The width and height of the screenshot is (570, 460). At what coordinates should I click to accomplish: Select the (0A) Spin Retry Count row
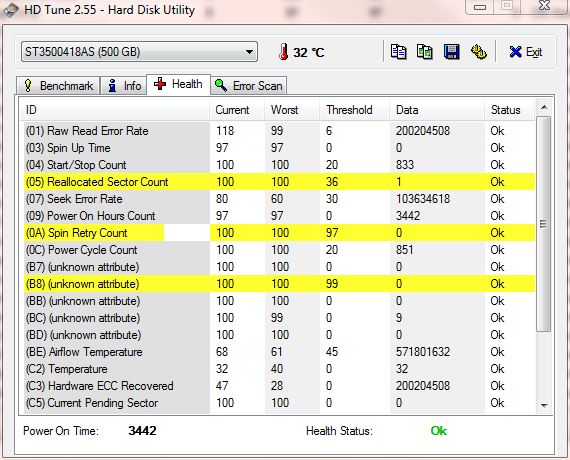[x=279, y=233]
